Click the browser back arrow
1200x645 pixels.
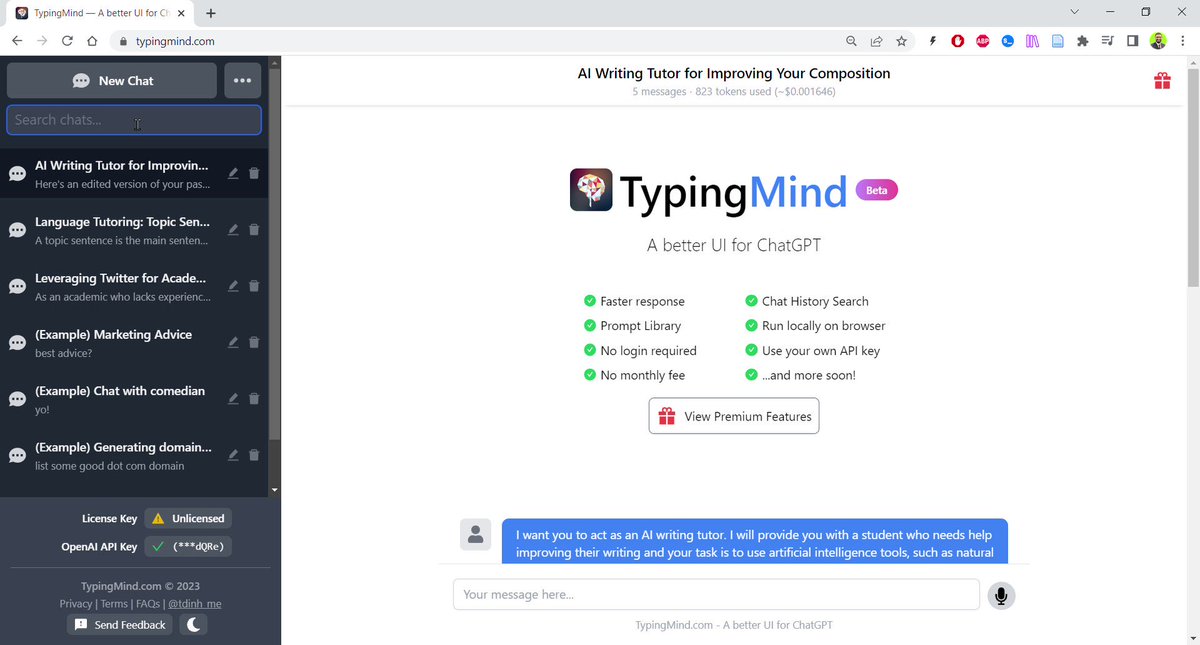pyautogui.click(x=17, y=41)
